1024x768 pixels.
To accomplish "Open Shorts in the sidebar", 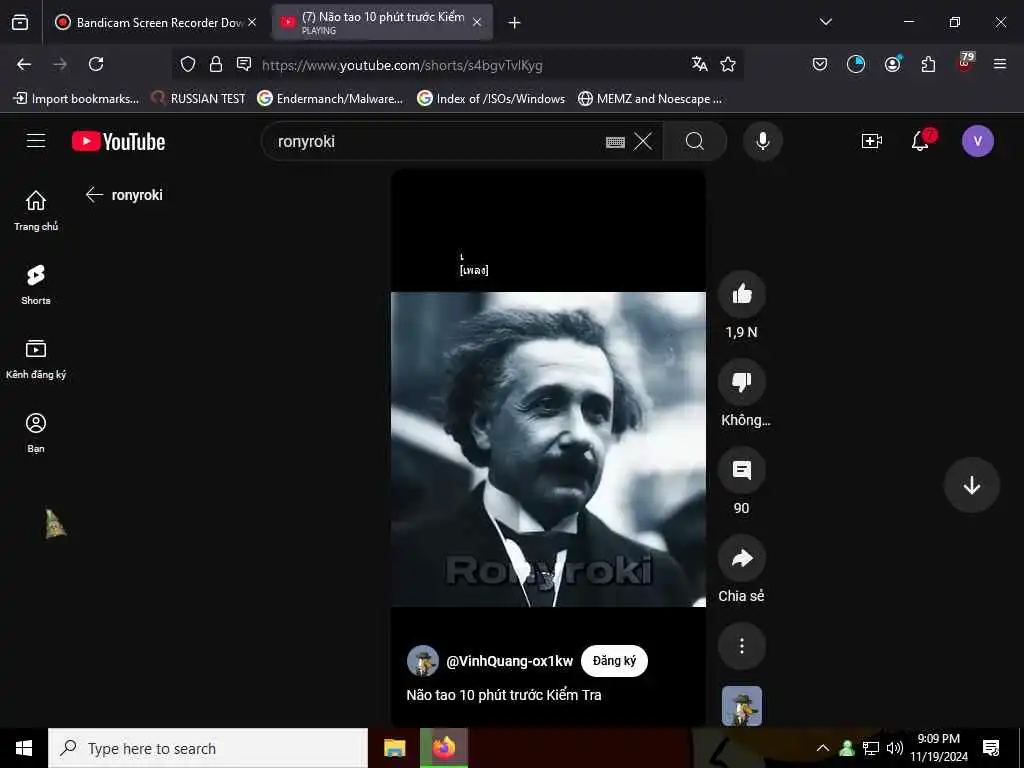I will 36,285.
